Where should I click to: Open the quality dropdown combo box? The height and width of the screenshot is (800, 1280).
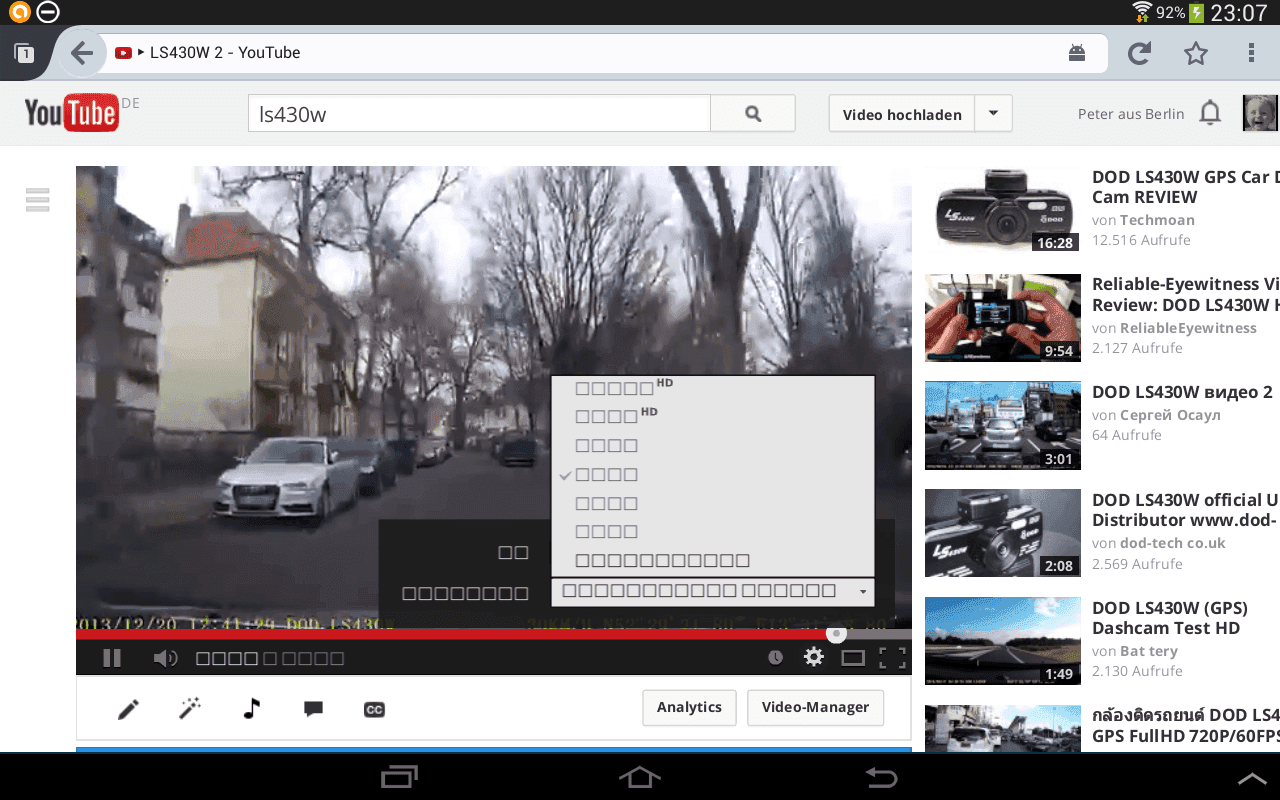(x=713, y=591)
